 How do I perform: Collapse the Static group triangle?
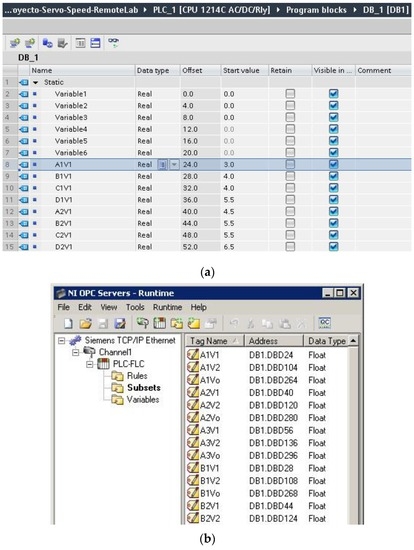point(35,82)
